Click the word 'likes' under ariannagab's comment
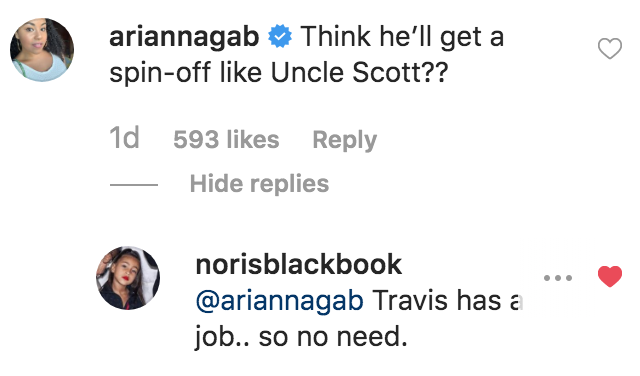The width and height of the screenshot is (640, 376). (x=253, y=140)
